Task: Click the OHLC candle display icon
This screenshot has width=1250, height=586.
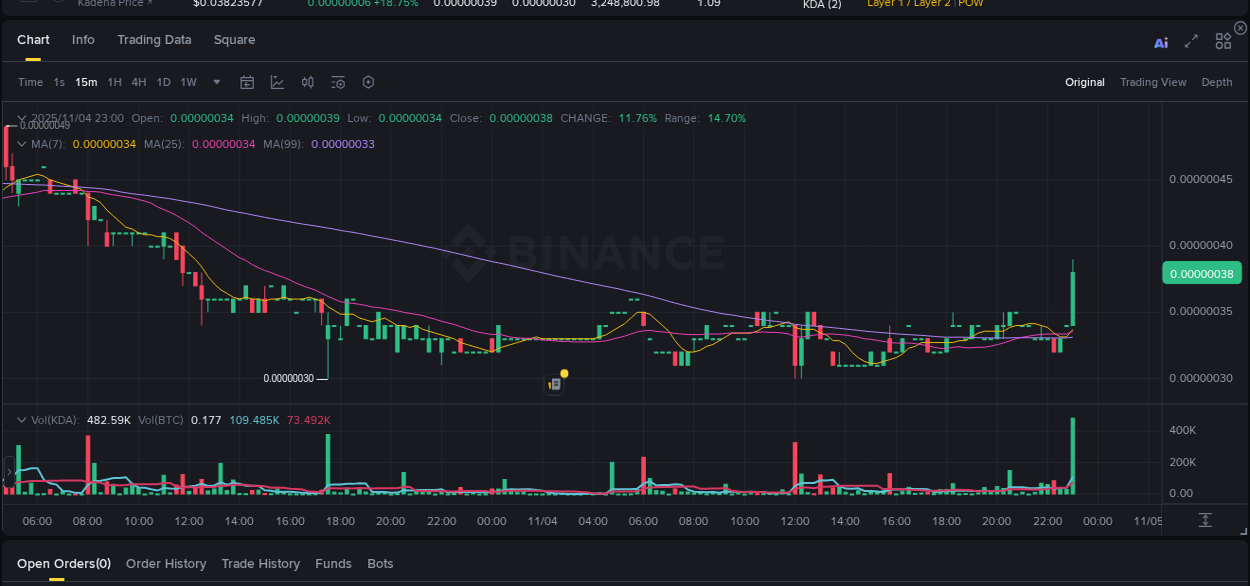Action: pyautogui.click(x=307, y=82)
